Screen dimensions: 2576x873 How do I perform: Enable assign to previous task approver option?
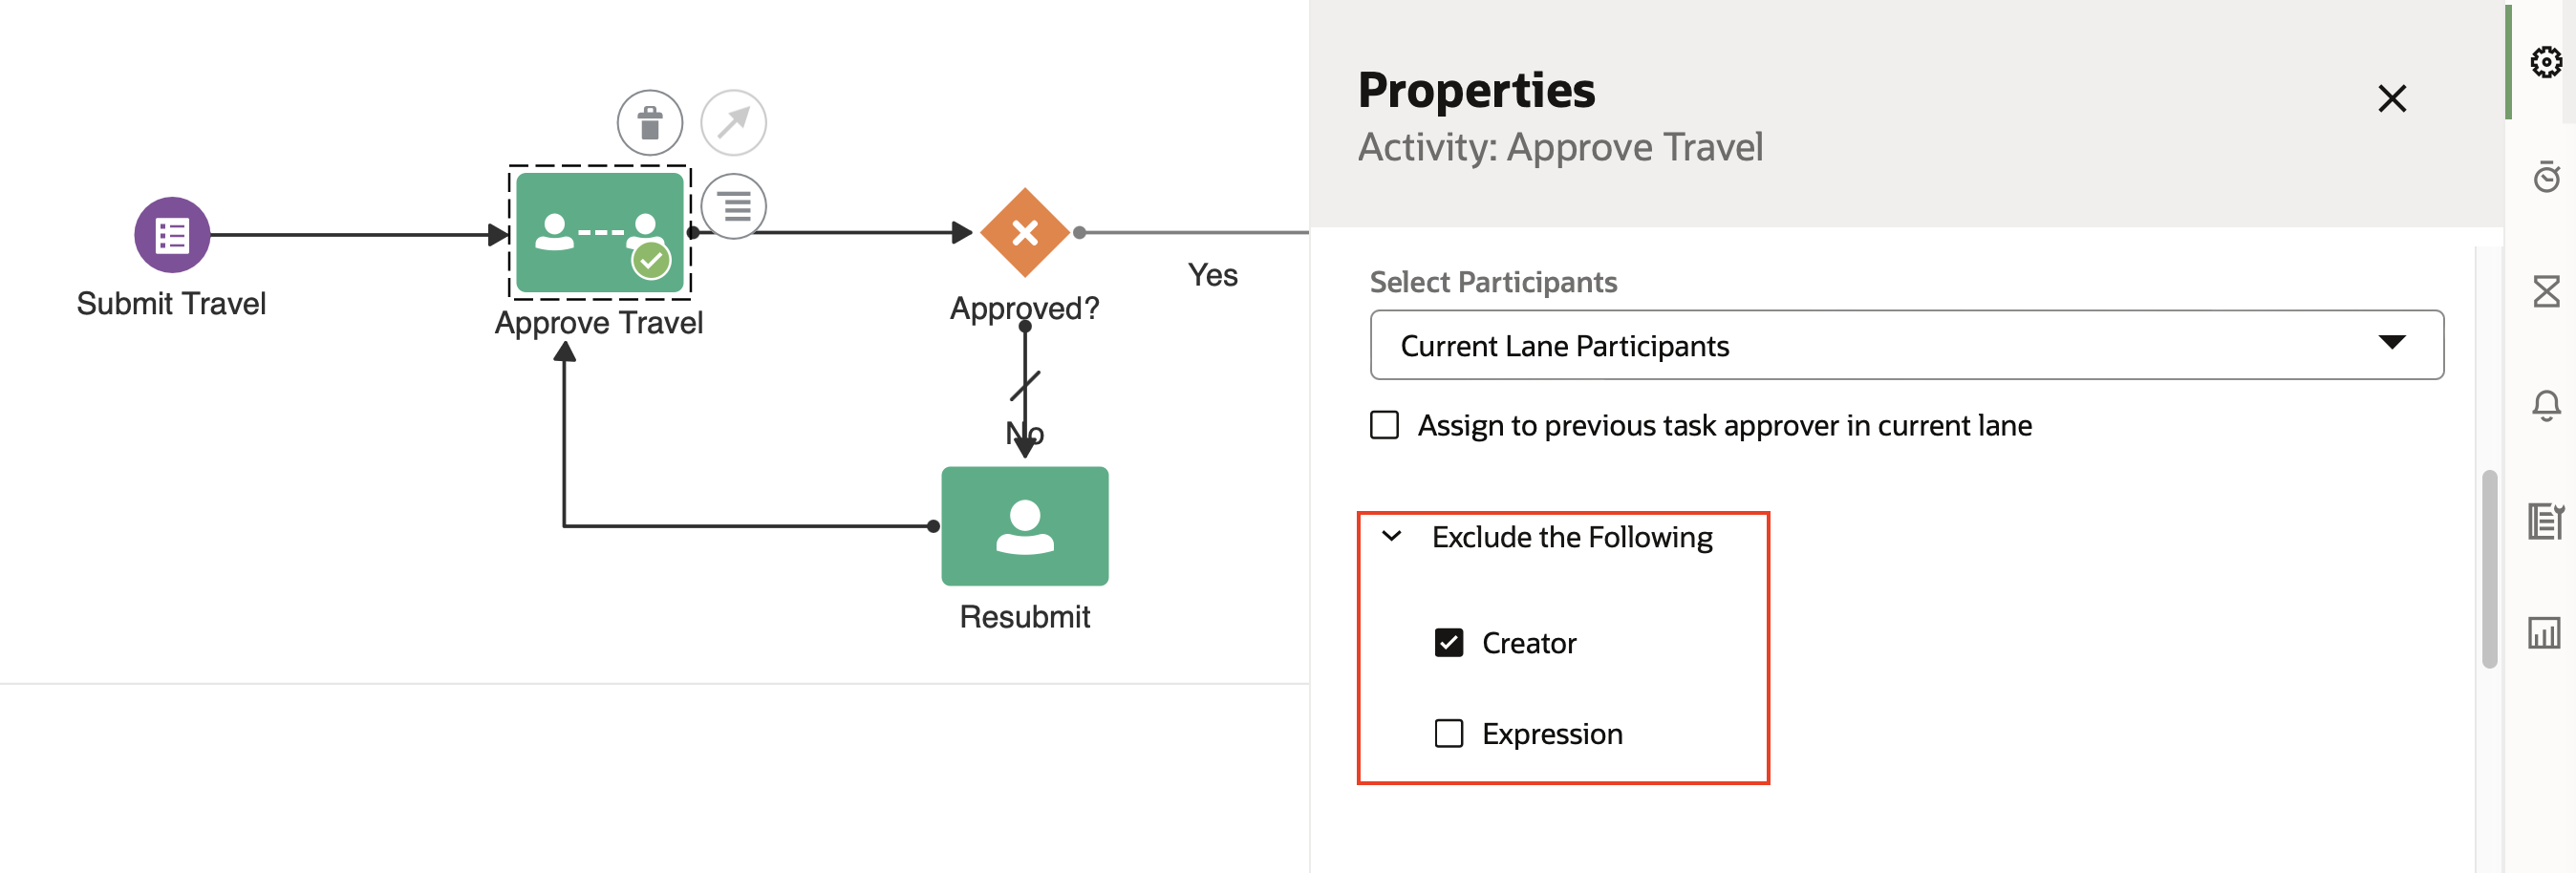click(x=1384, y=426)
